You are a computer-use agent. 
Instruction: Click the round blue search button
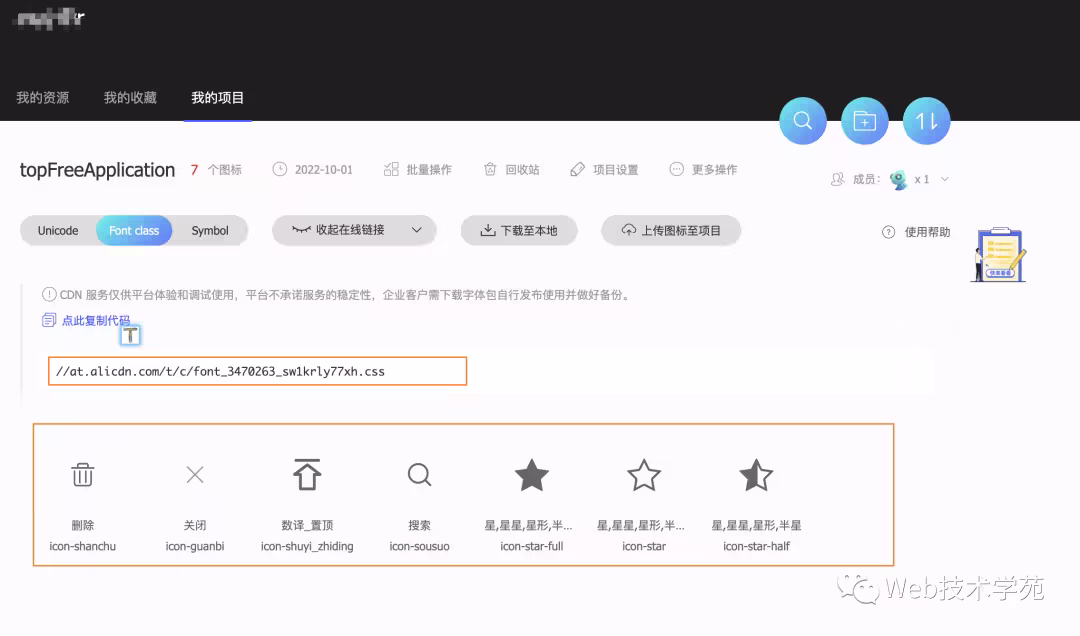[x=802, y=121]
